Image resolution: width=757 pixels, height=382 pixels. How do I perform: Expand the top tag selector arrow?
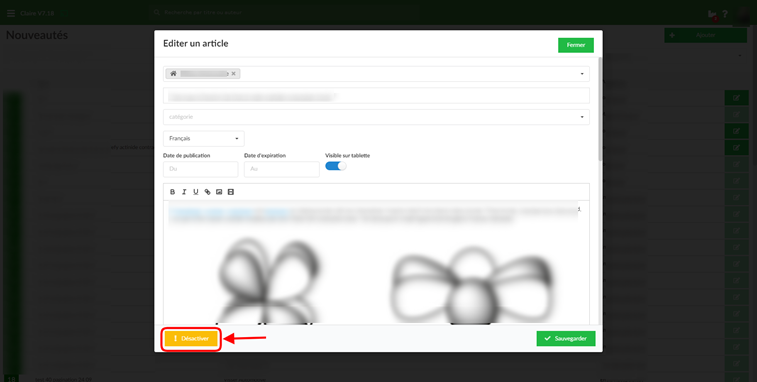(x=582, y=74)
